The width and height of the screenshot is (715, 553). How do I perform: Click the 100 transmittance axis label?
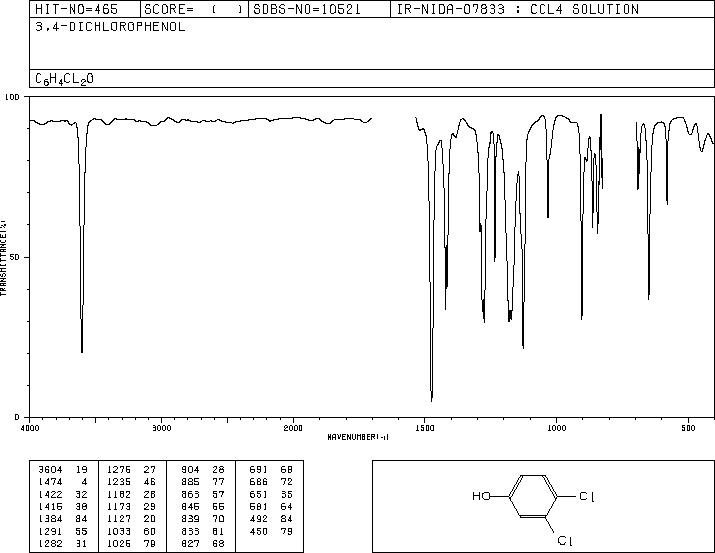coord(12,97)
